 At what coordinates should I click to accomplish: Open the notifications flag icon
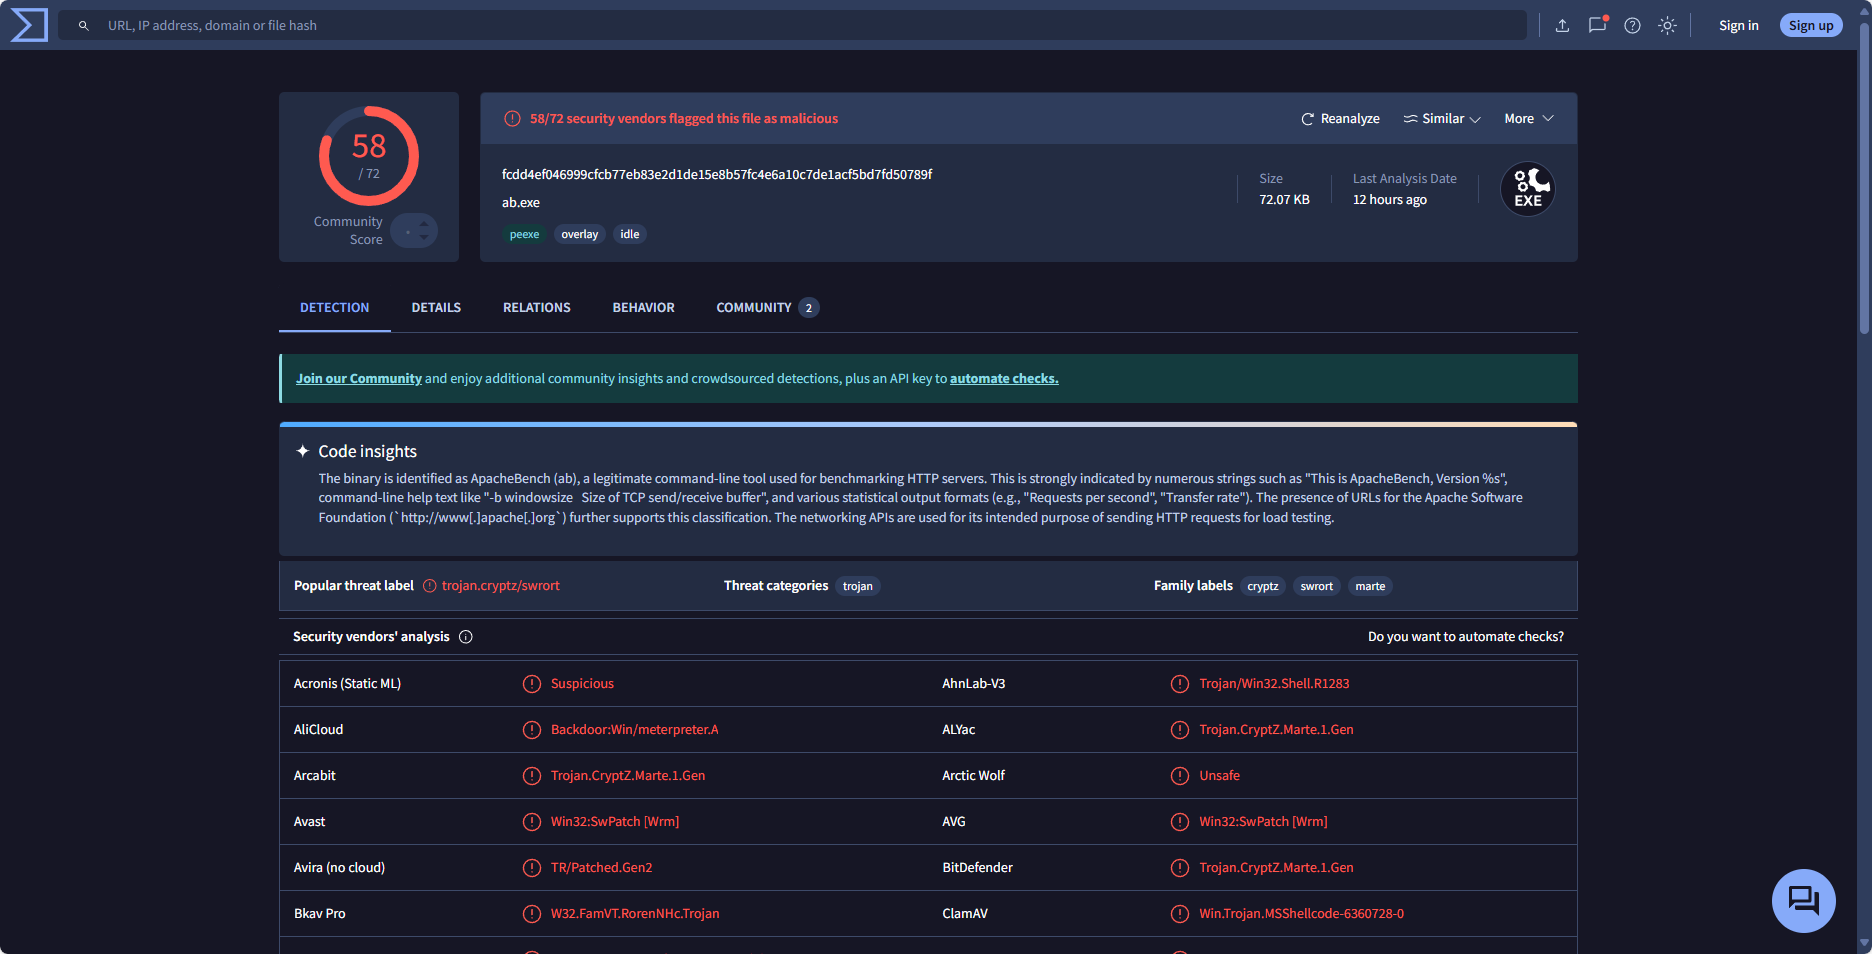point(1597,26)
